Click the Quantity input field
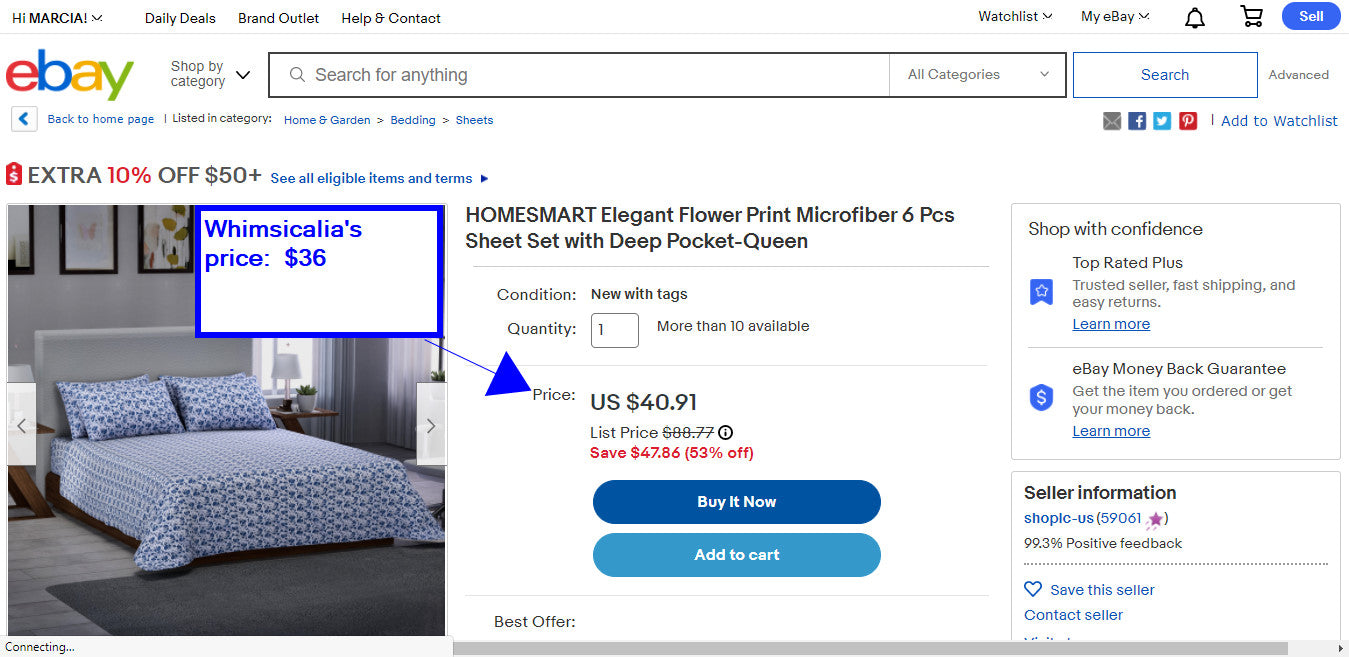 coord(614,330)
